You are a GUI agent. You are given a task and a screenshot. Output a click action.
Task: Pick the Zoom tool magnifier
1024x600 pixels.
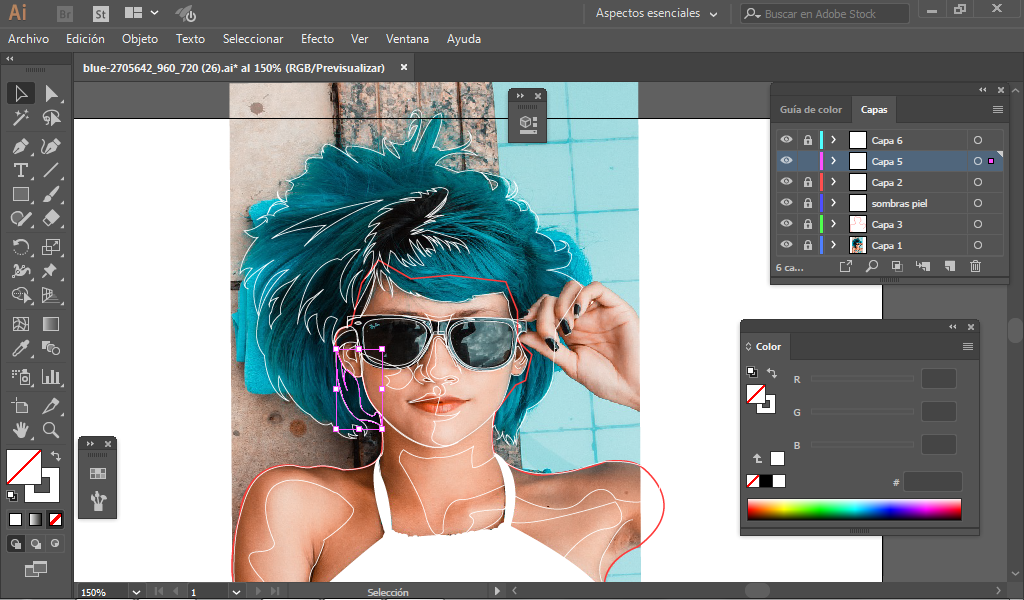51,430
